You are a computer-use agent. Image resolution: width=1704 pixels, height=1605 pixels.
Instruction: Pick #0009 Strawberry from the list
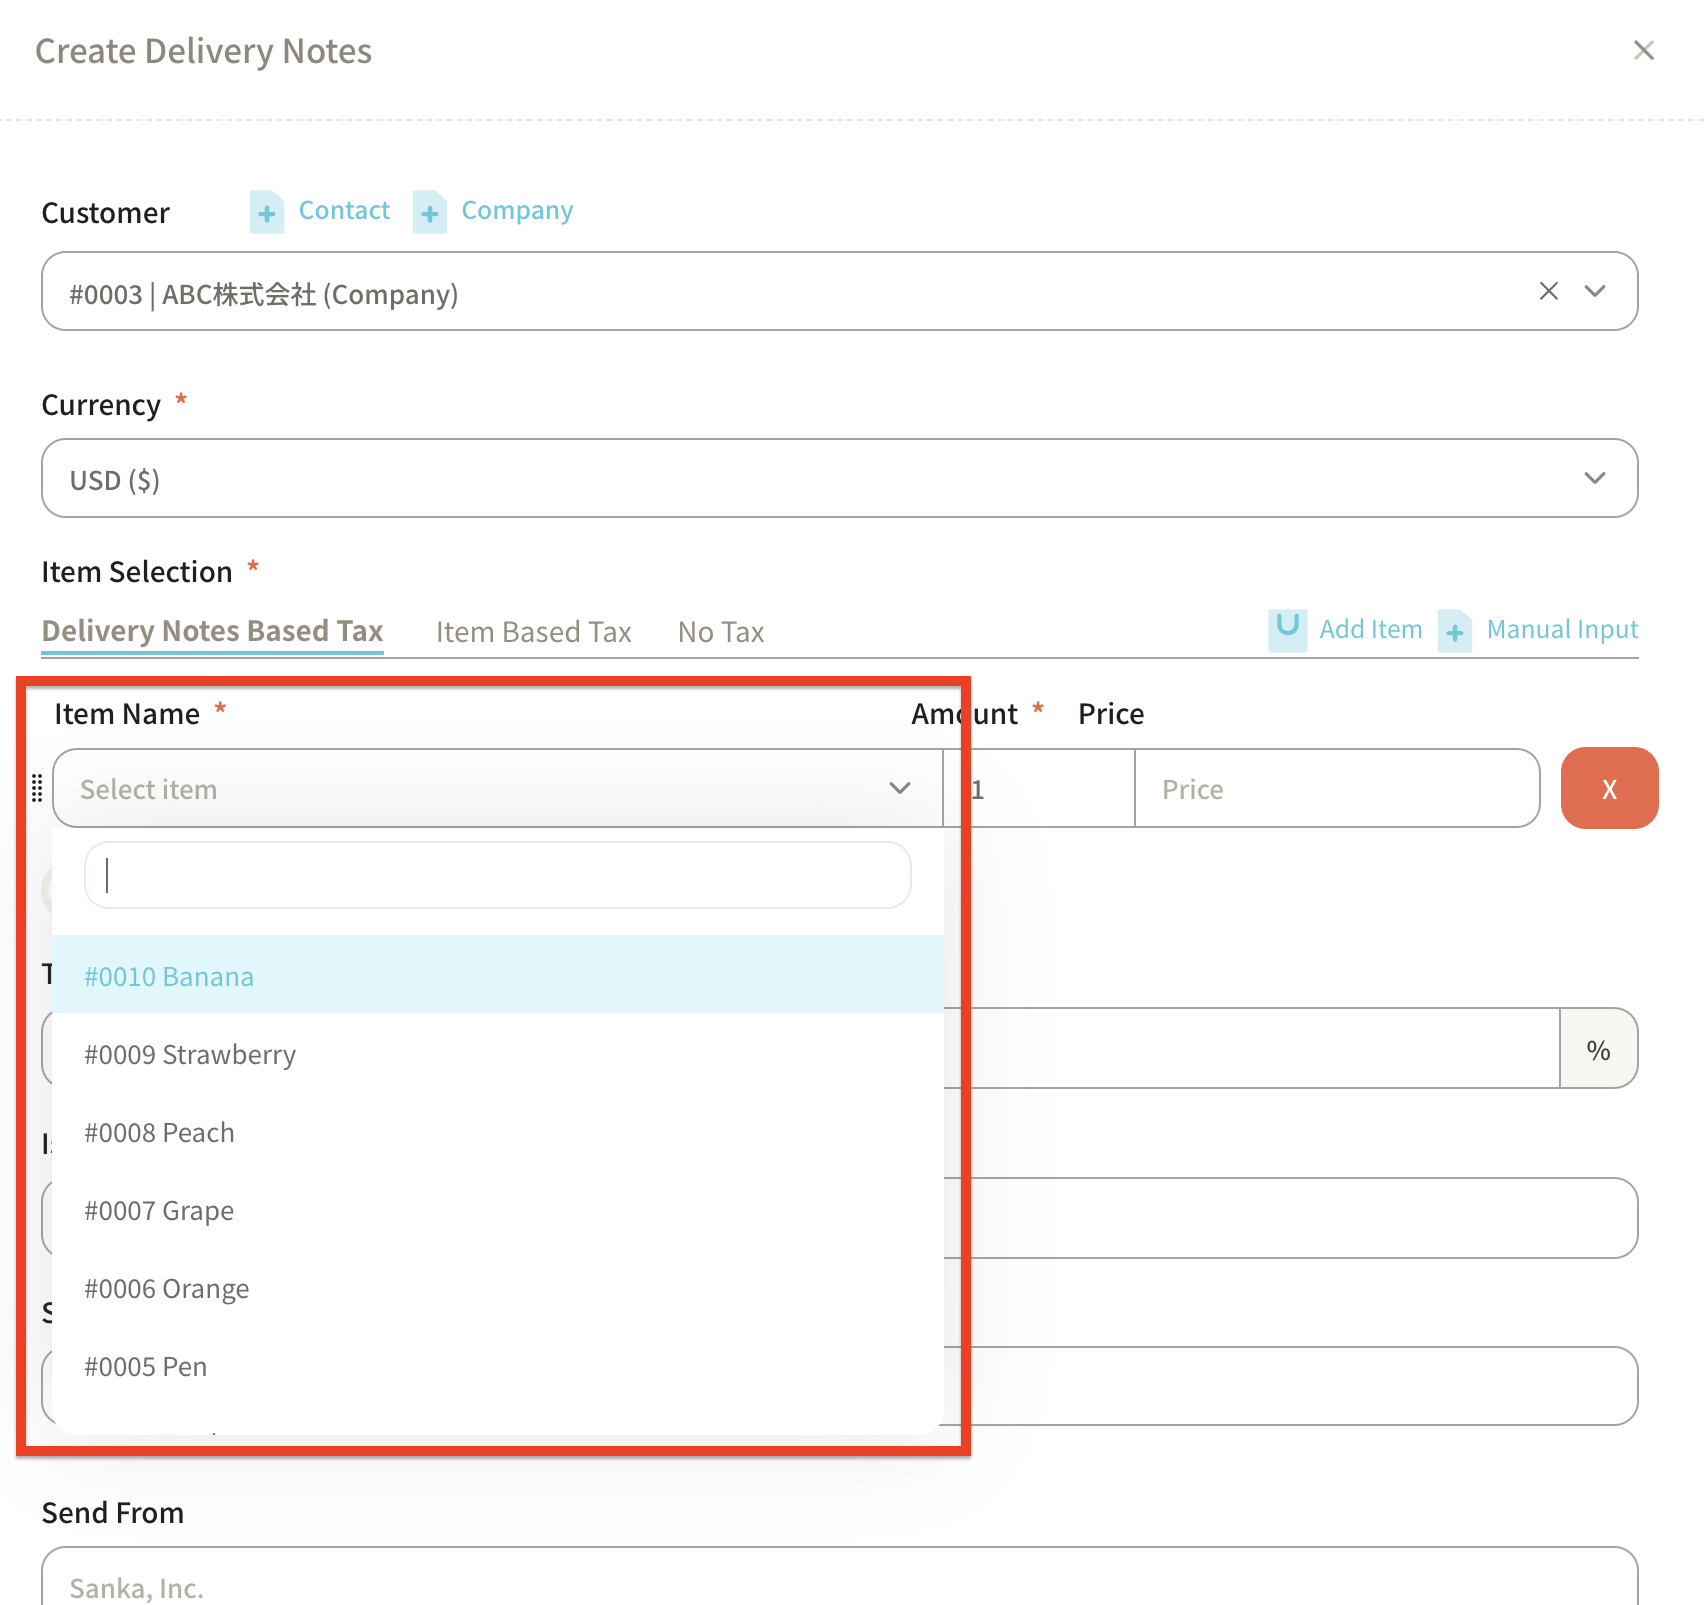[x=190, y=1054]
